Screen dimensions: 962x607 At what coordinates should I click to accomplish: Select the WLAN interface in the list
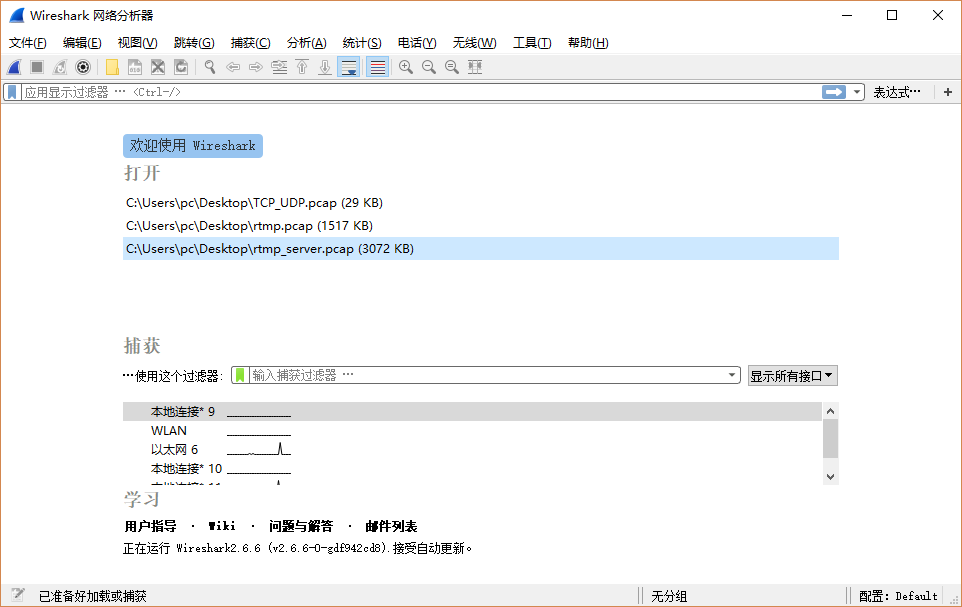tap(169, 430)
